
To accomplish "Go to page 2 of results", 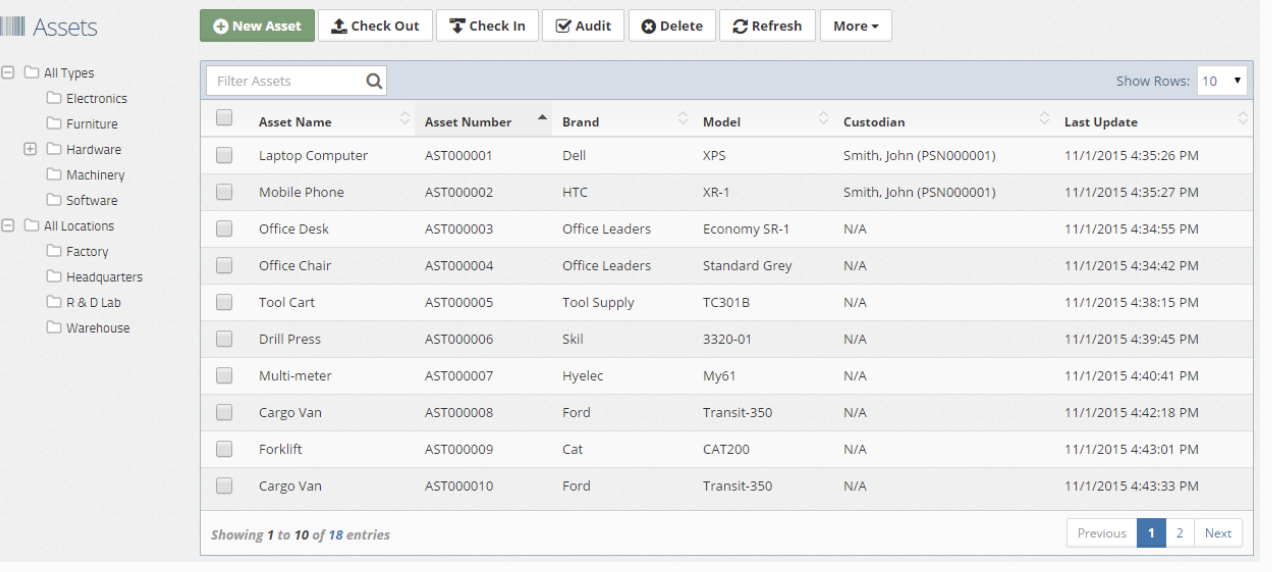I will tap(1179, 533).
